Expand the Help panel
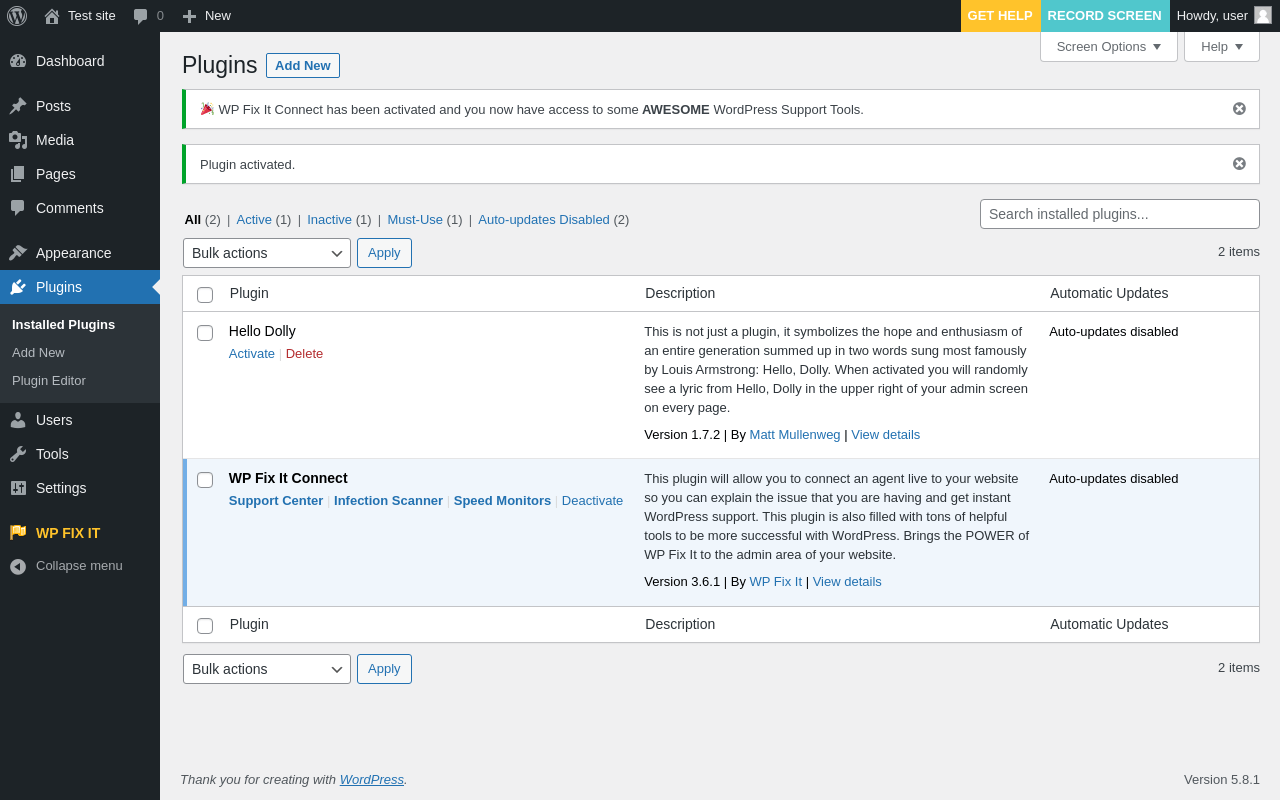The height and width of the screenshot is (800, 1280). (1221, 46)
